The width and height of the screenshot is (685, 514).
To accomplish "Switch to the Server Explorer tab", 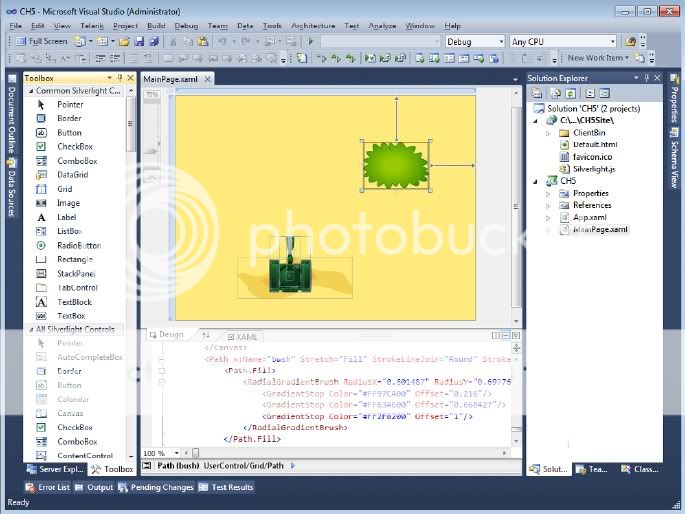I will [55, 469].
